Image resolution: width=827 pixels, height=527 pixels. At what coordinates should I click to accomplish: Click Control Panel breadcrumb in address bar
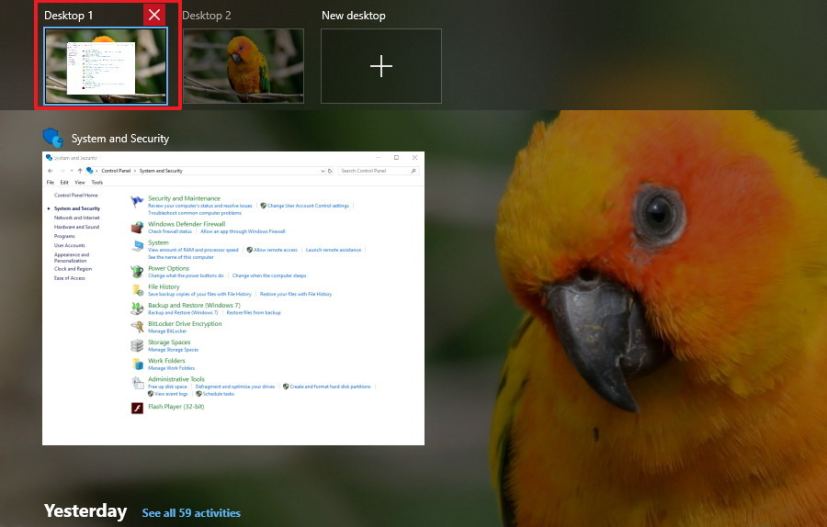coord(116,171)
